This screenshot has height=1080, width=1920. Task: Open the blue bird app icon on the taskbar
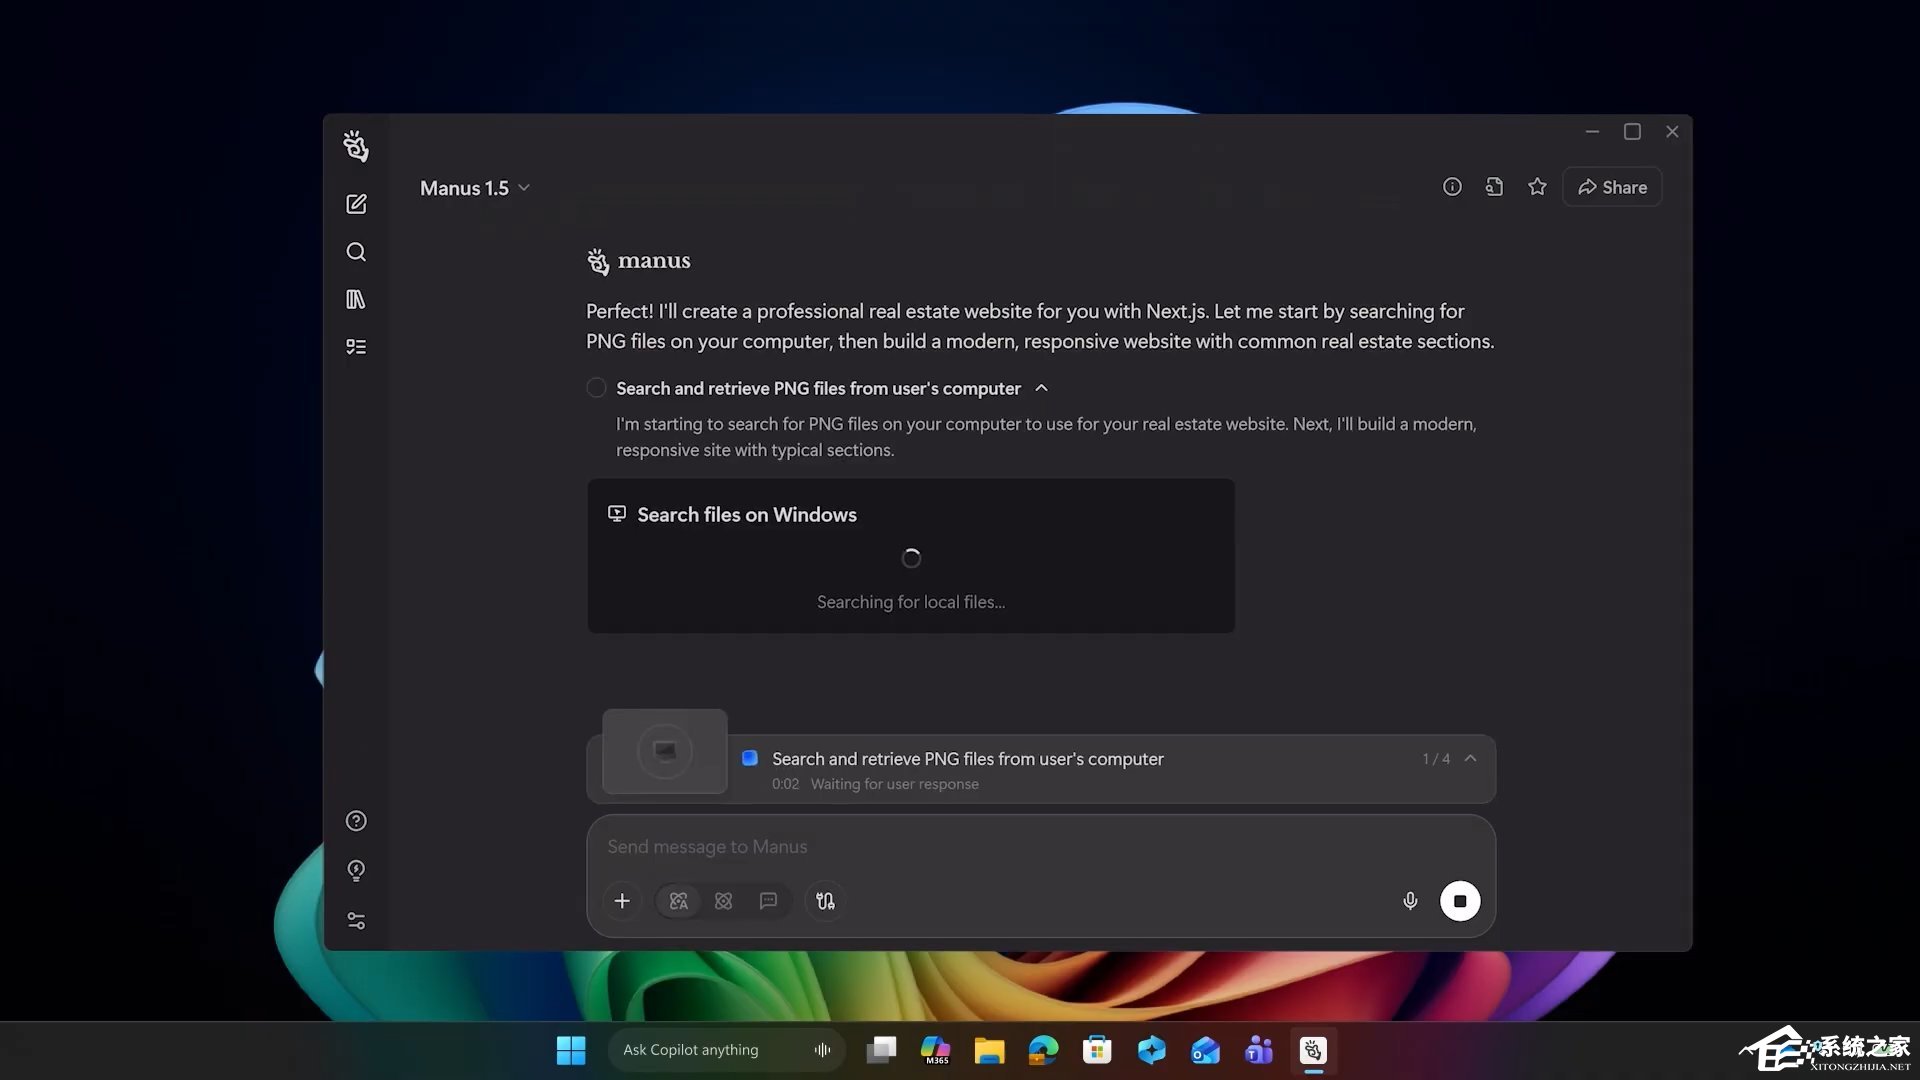pos(1151,1050)
